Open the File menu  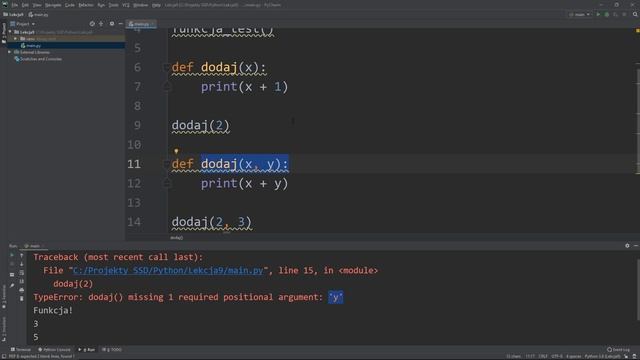(15, 5)
